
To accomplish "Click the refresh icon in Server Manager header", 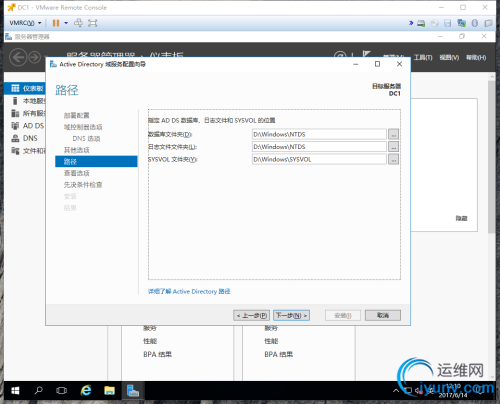I will pyautogui.click(x=340, y=55).
